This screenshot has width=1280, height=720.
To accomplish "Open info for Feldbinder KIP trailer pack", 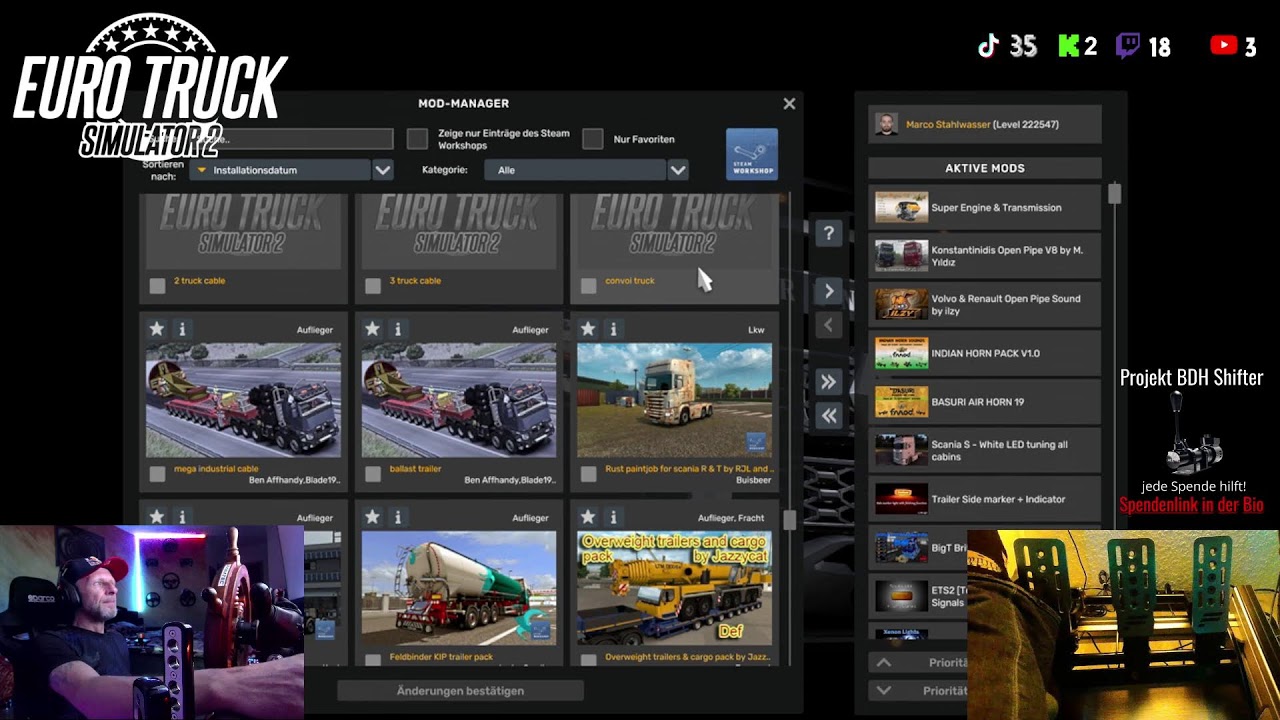I will coord(398,517).
